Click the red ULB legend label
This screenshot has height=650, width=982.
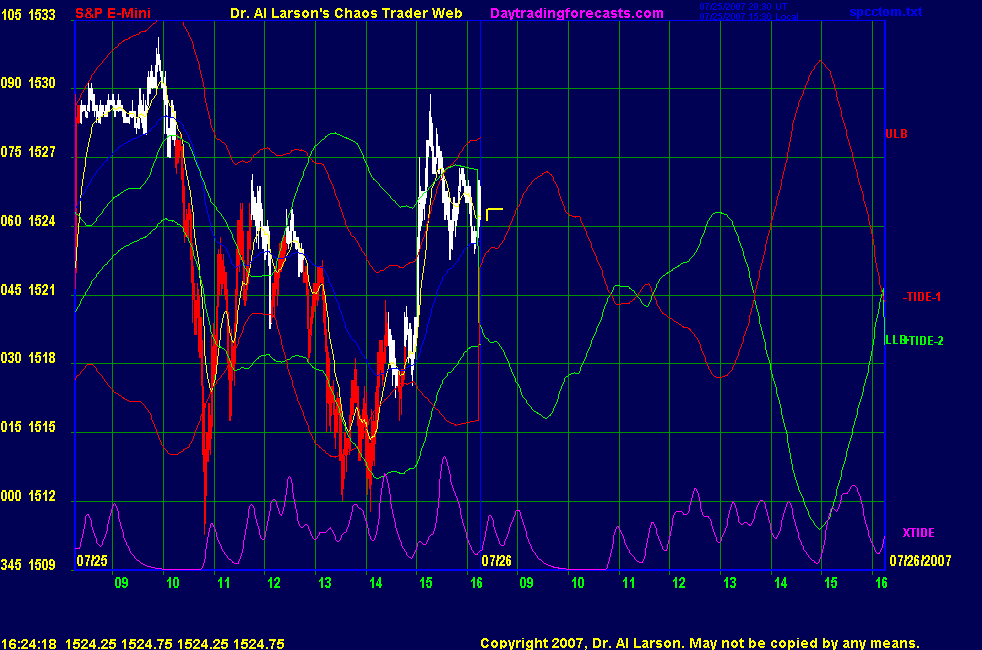click(896, 133)
